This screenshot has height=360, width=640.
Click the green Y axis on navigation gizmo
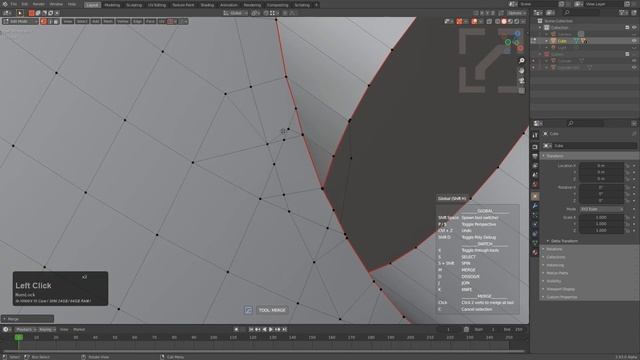coord(508,42)
